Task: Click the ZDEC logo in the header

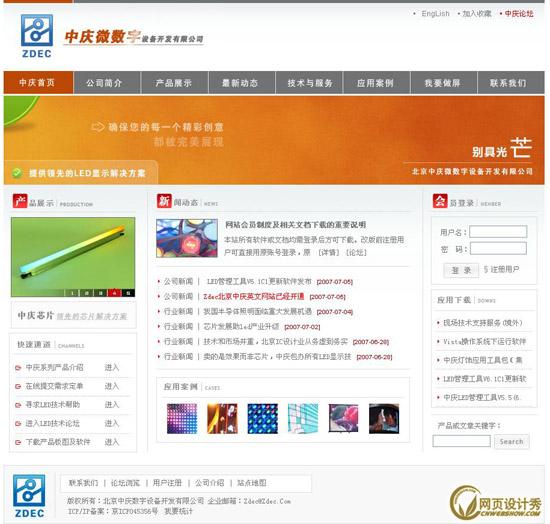Action: point(37,36)
